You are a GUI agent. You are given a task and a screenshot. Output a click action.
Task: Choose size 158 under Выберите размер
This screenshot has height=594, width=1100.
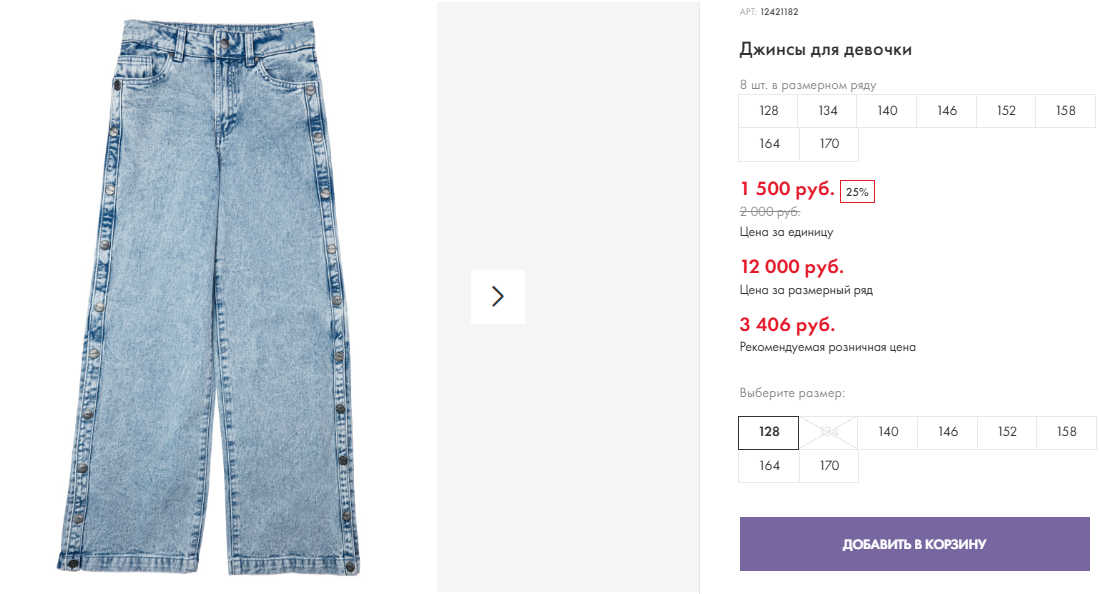point(1066,432)
